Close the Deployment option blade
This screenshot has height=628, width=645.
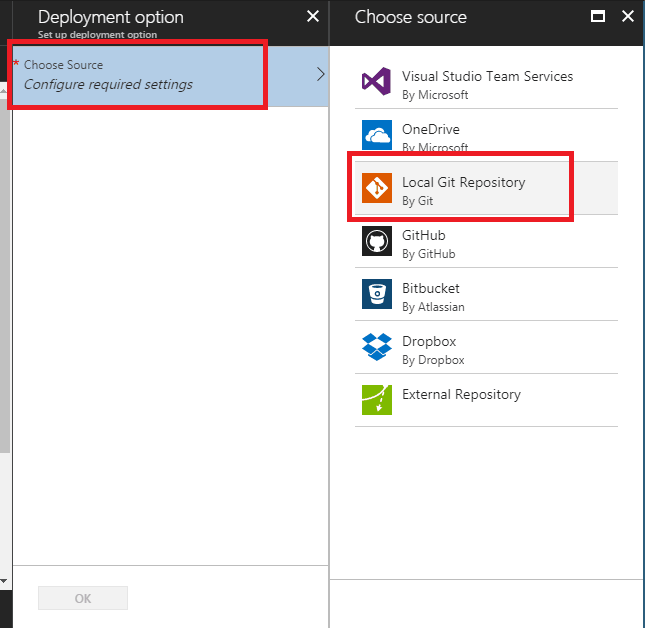(313, 17)
